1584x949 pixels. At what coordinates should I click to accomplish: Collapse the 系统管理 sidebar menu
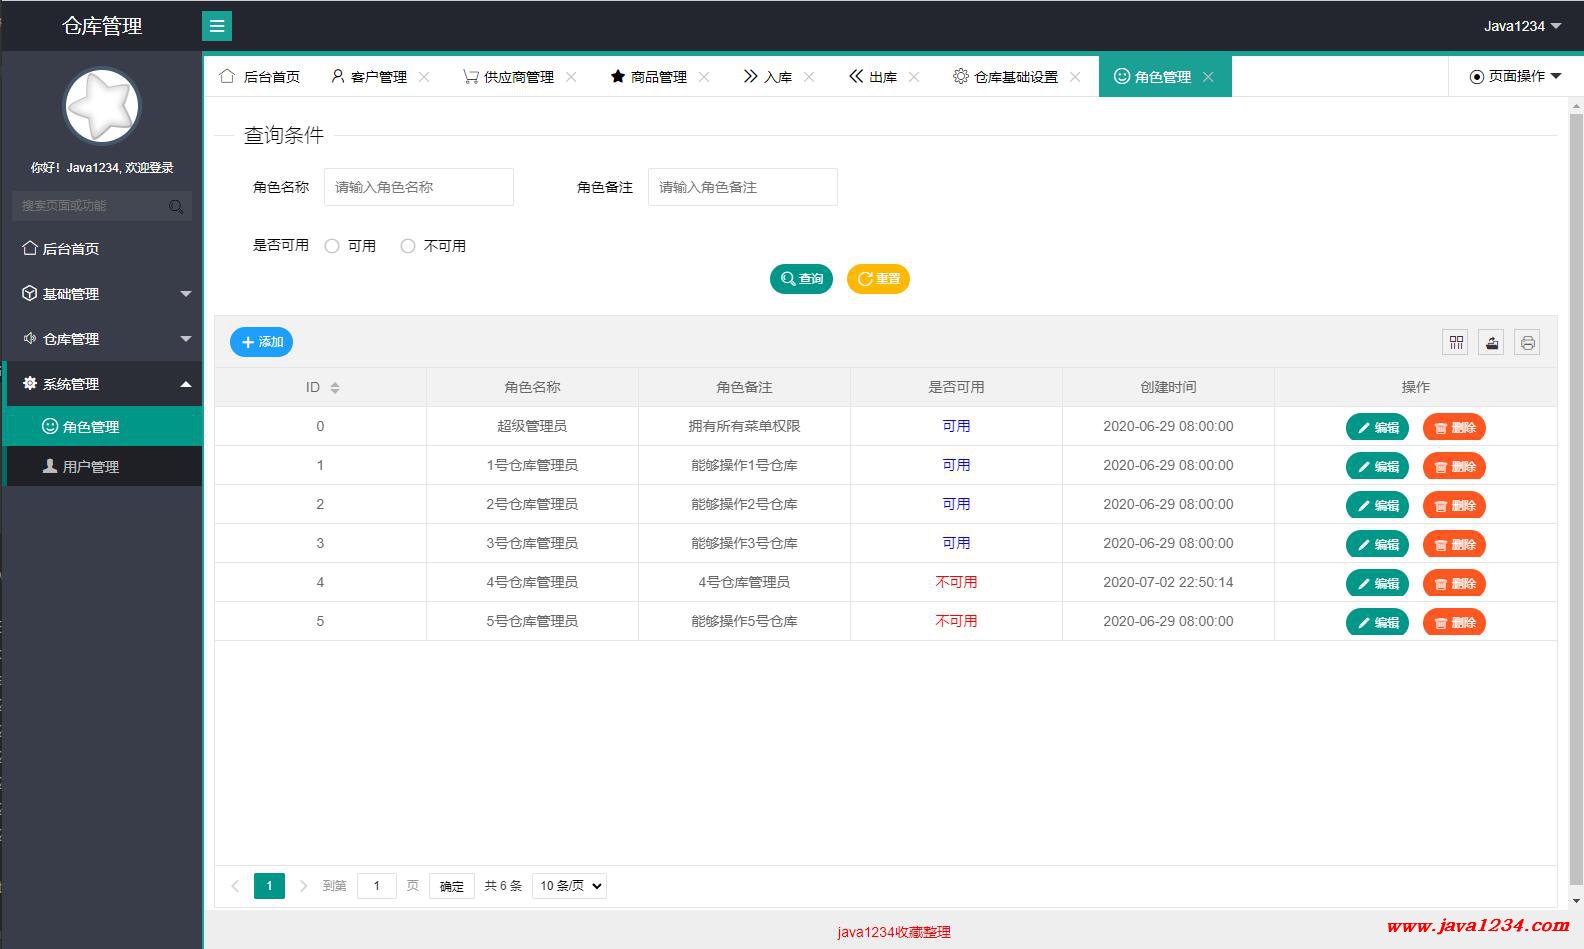[x=103, y=384]
